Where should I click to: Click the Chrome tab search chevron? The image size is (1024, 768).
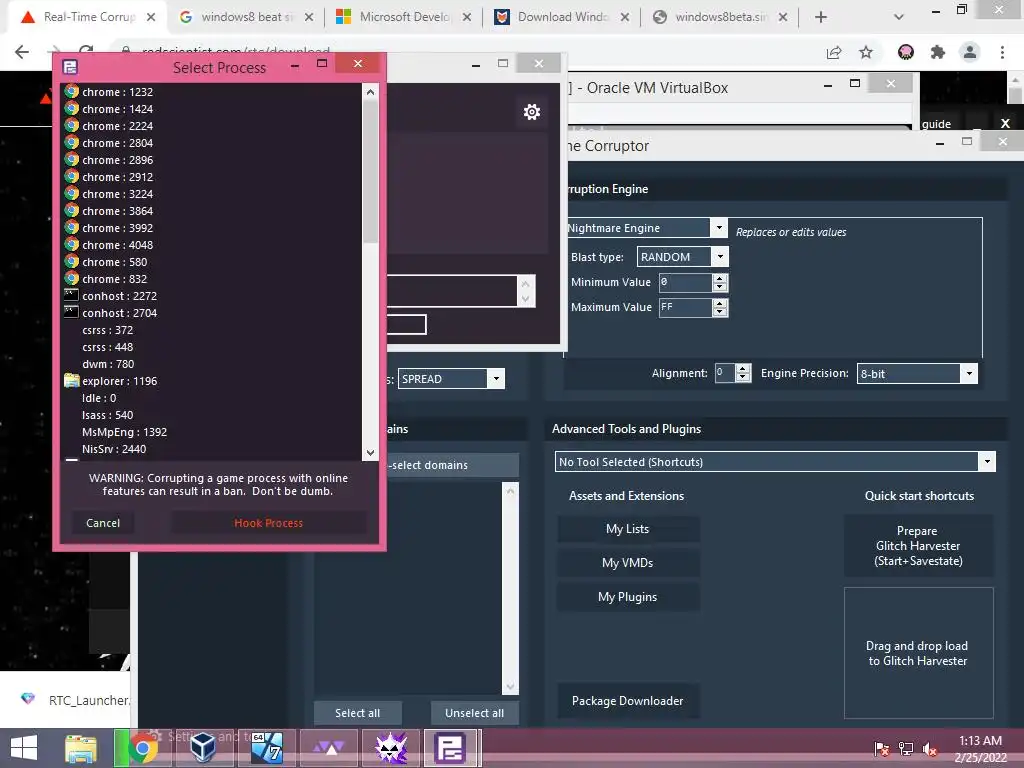(x=899, y=17)
